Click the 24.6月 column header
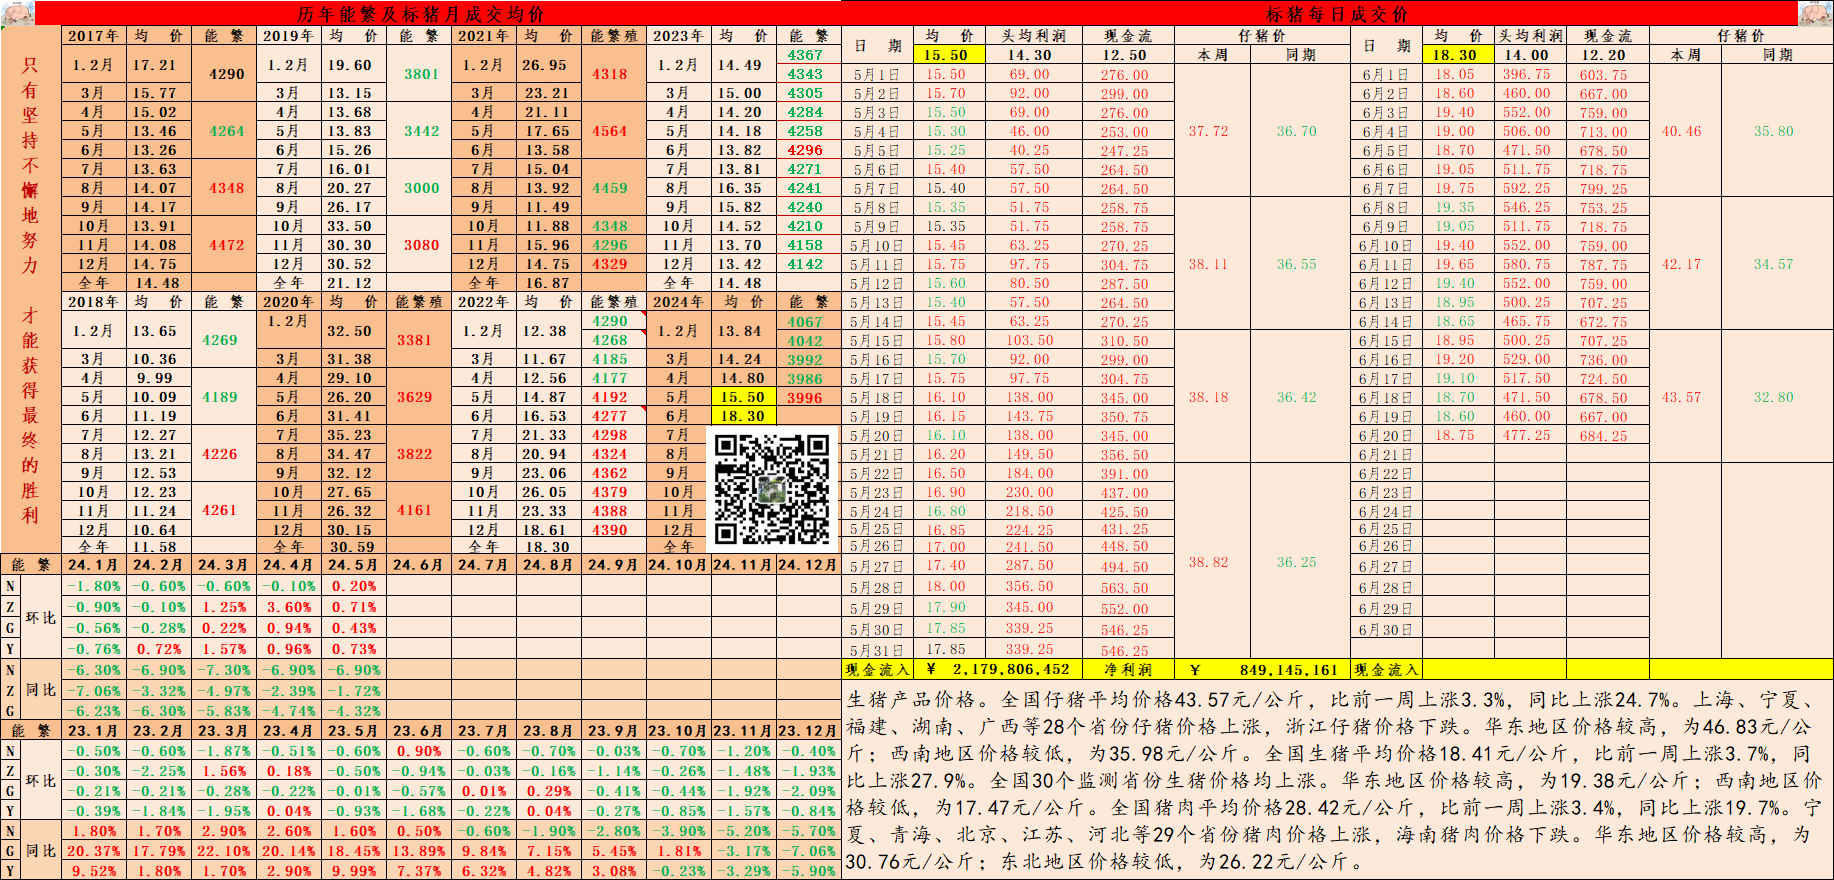This screenshot has width=1834, height=880. point(418,565)
